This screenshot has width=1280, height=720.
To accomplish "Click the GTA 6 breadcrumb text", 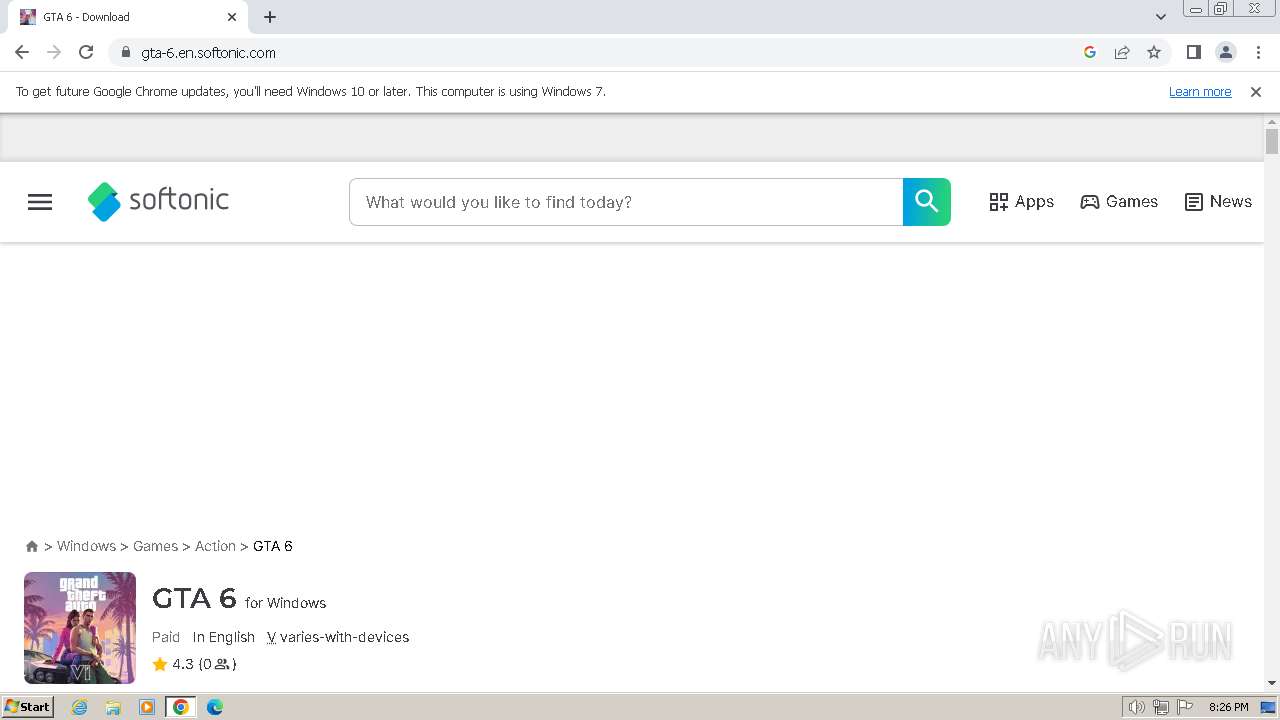I will click(273, 546).
